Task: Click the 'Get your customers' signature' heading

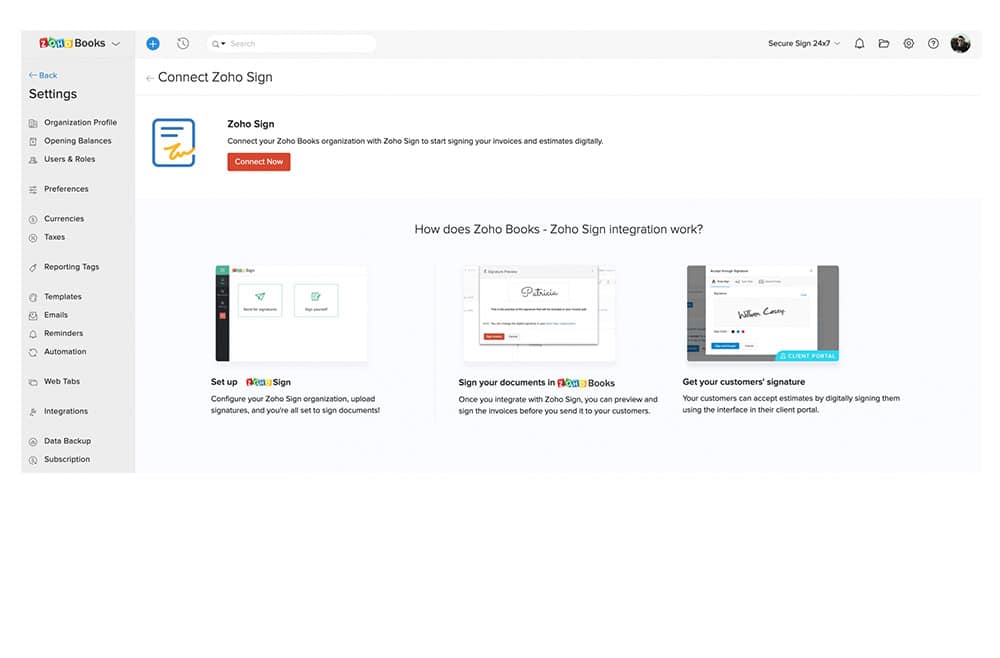Action: pyautogui.click(x=744, y=382)
